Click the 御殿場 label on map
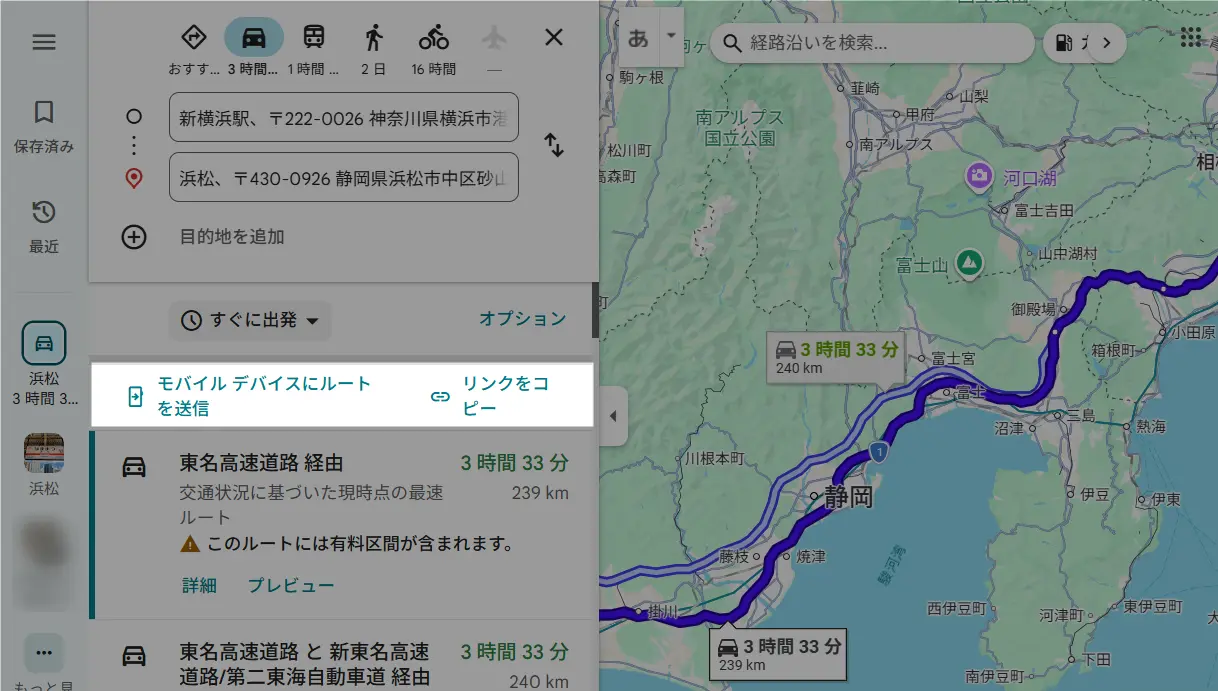Screen dimensions: 1218x691 pos(1033,310)
